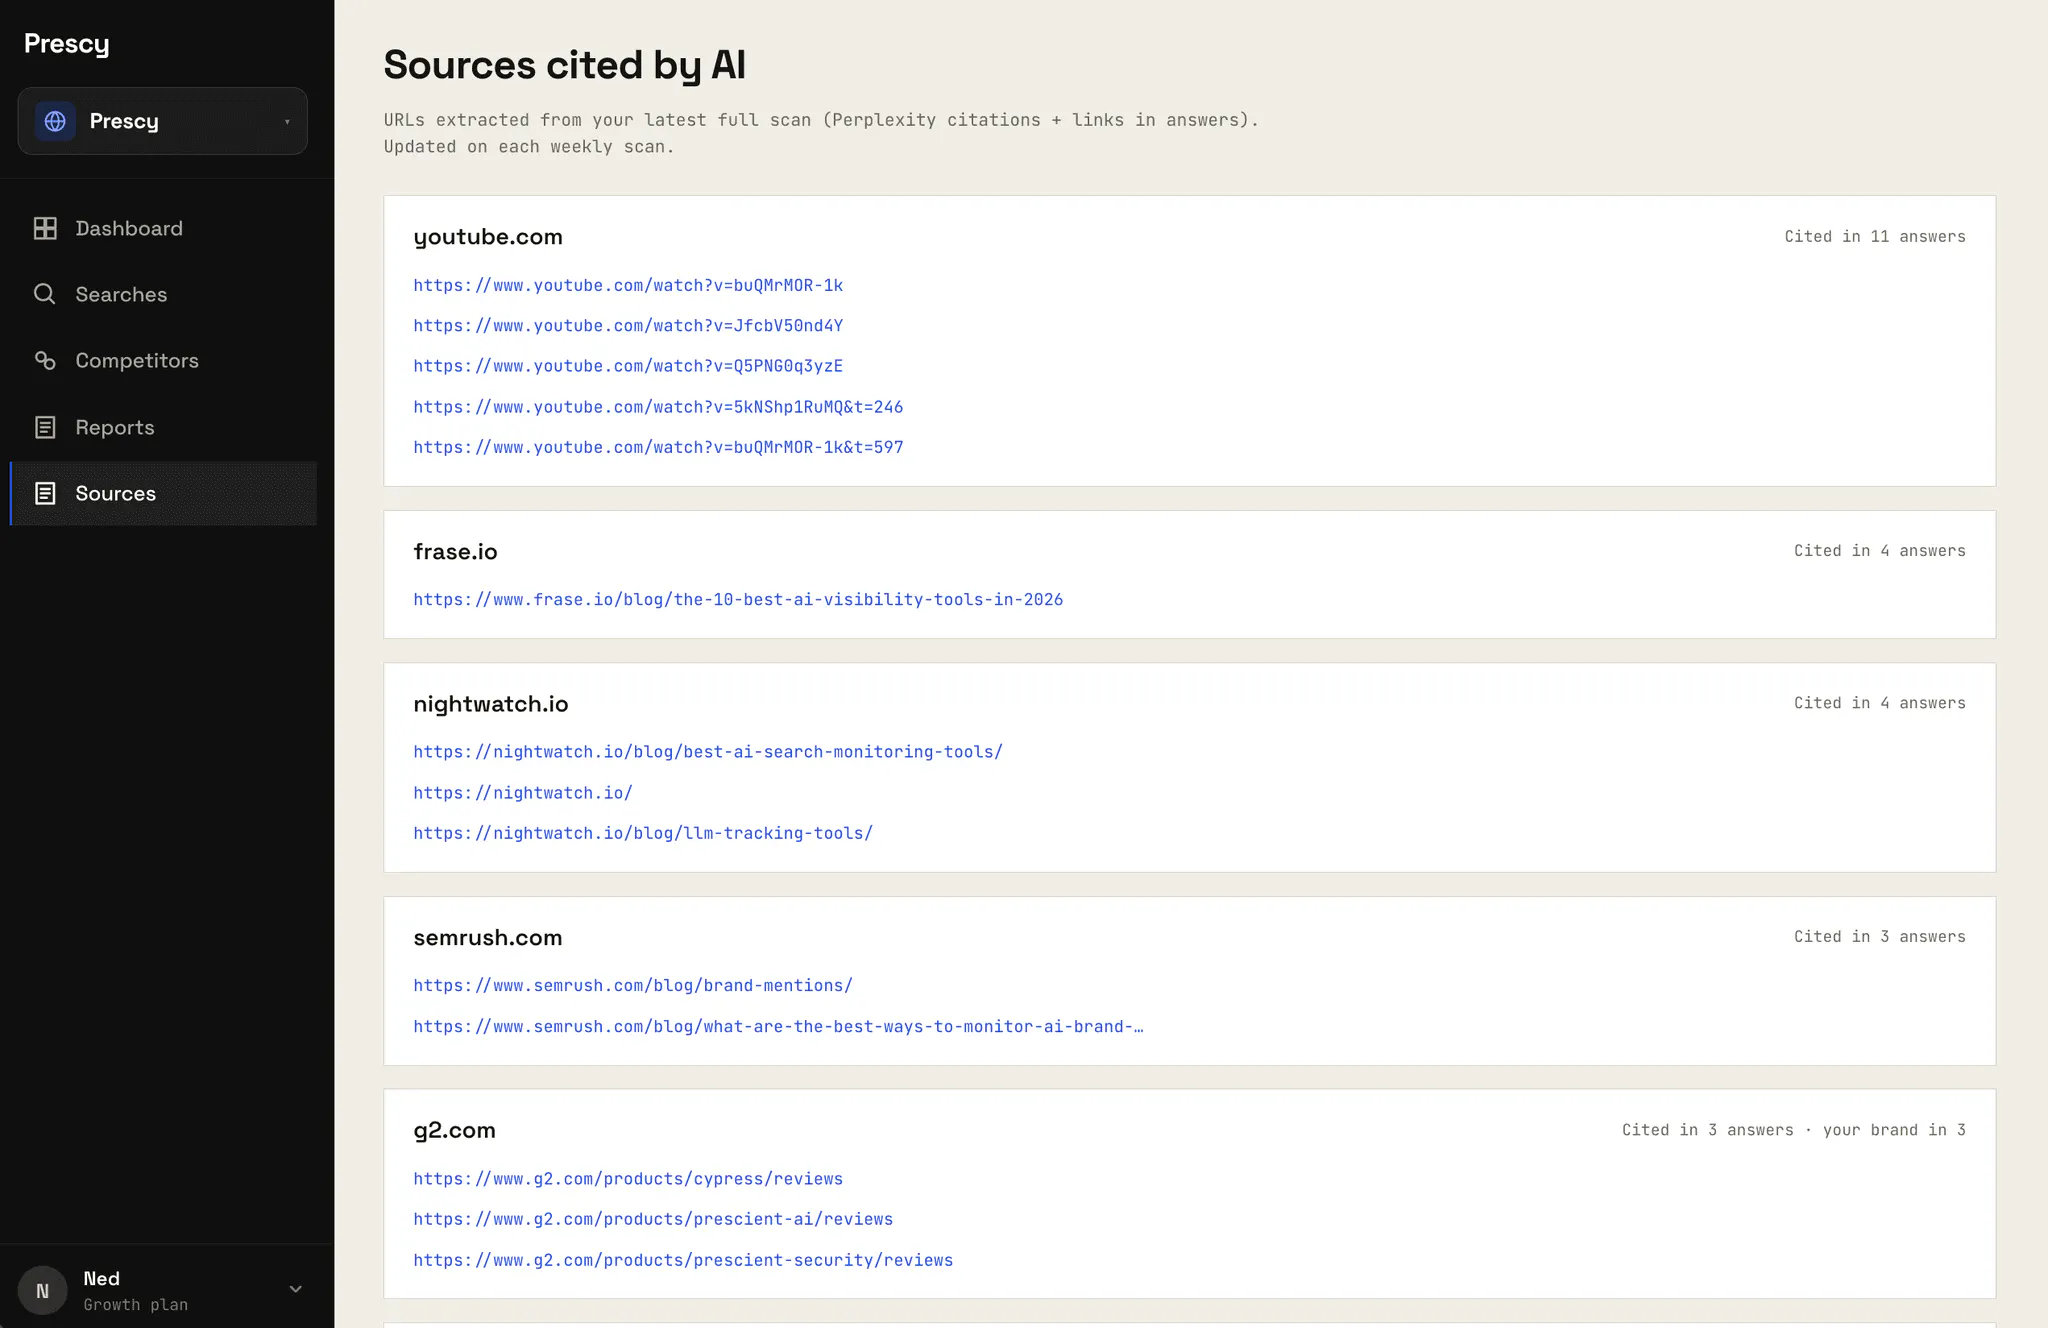Open the semrush brand-mentions blog link
This screenshot has width=2048, height=1328.
click(633, 986)
